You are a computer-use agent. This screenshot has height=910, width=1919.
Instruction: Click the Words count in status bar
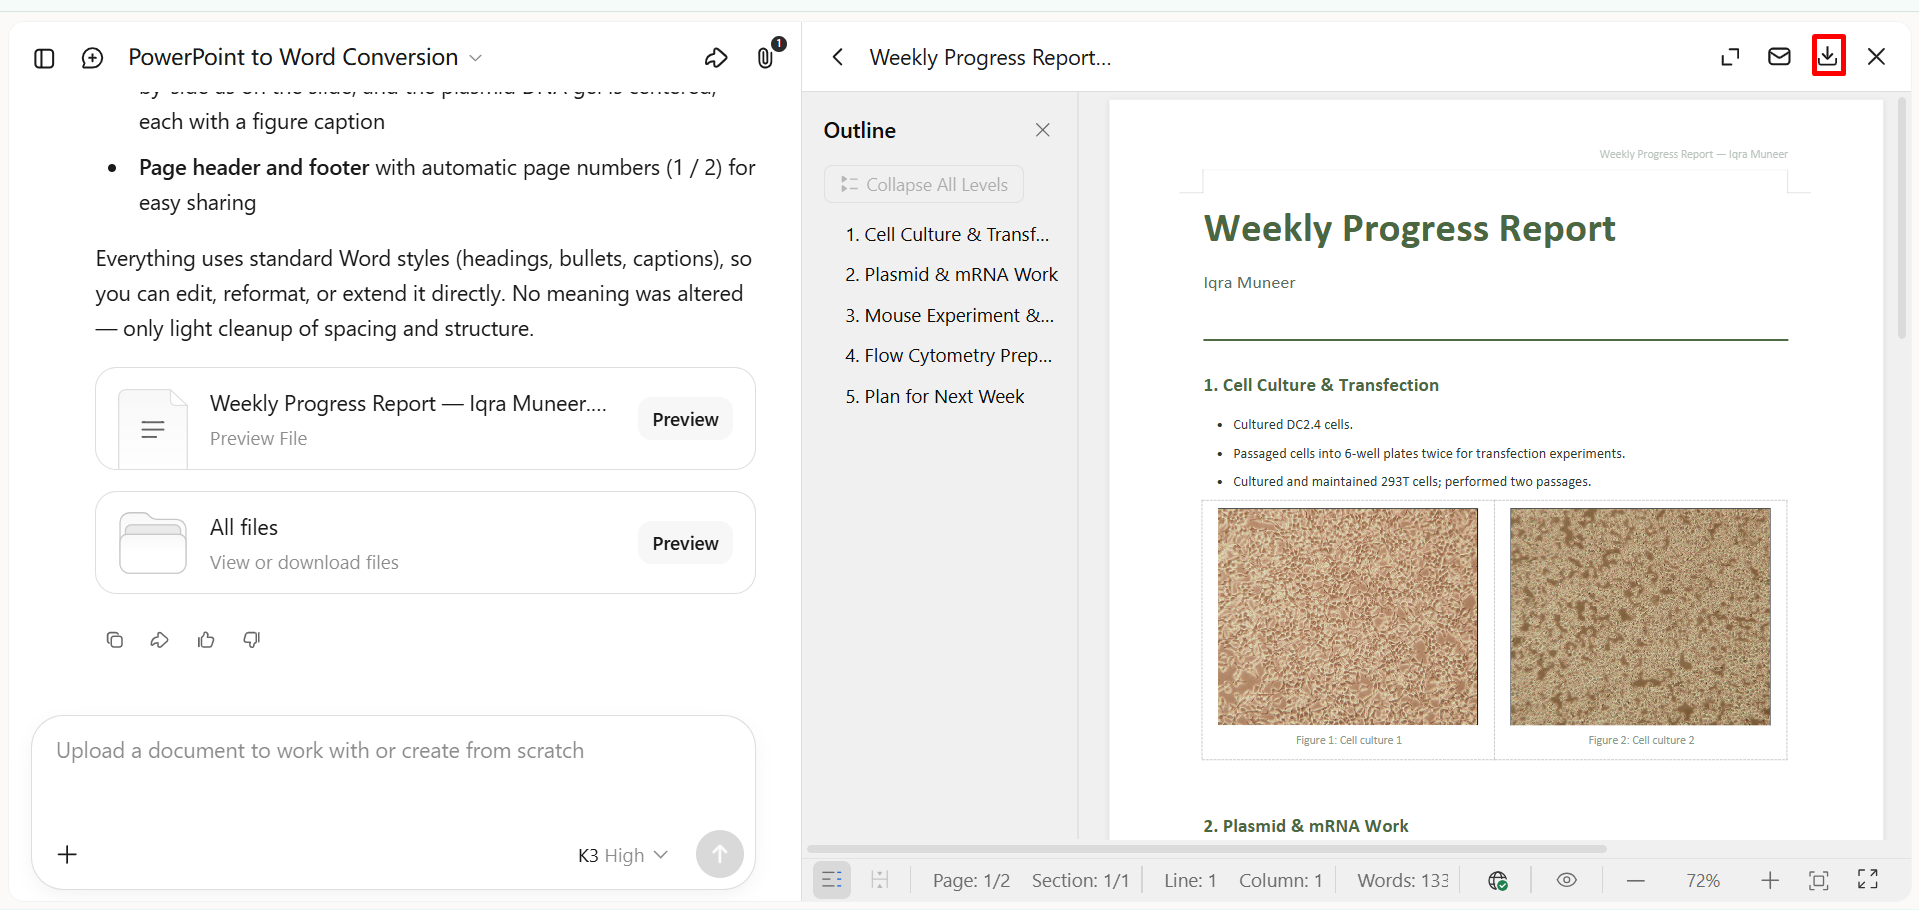[1403, 880]
